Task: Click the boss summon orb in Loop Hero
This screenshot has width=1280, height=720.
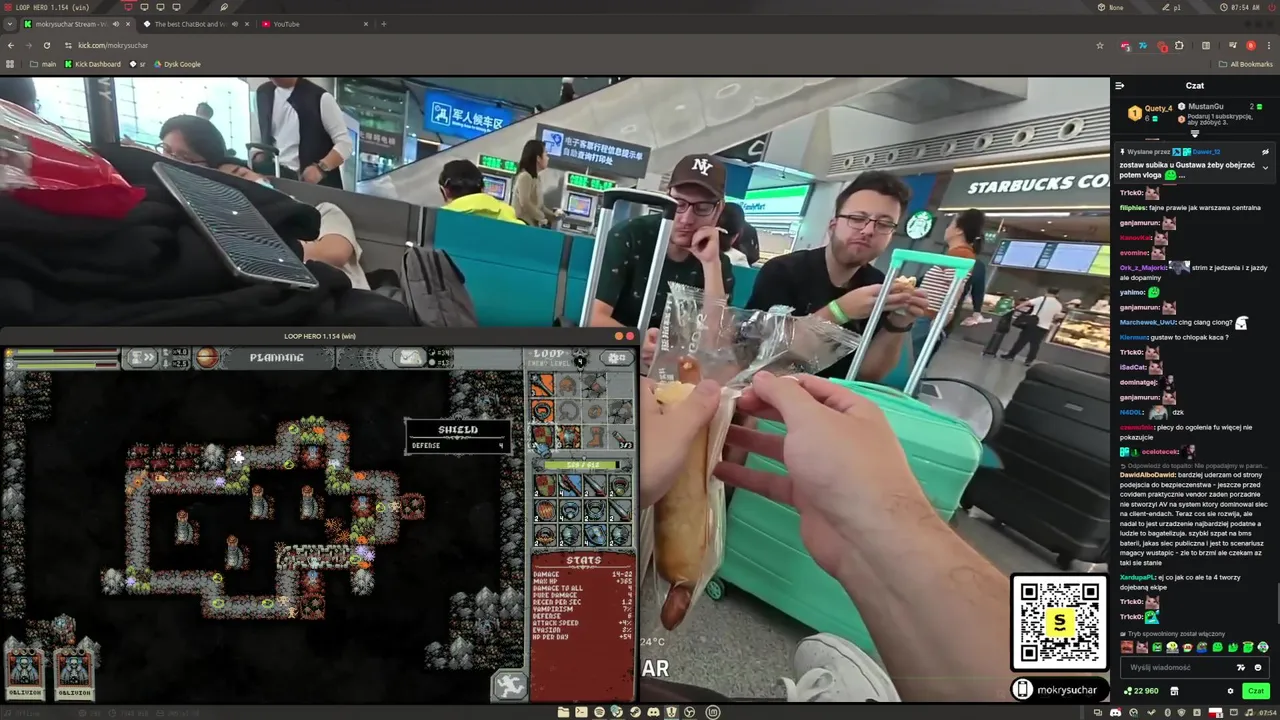Action: 207,357
